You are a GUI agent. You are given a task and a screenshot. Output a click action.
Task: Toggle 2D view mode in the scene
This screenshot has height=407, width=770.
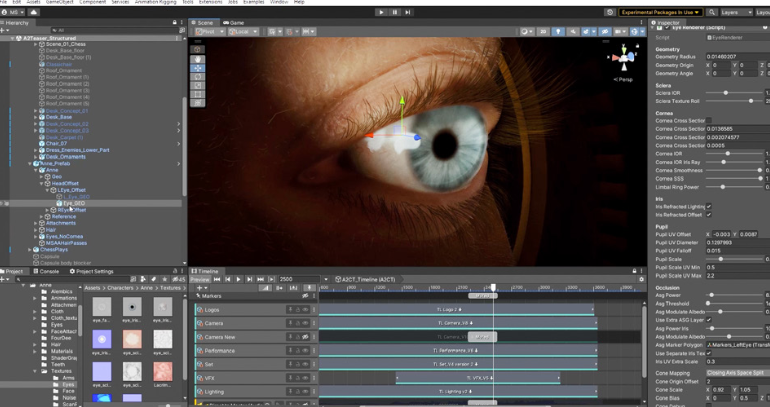[544, 32]
